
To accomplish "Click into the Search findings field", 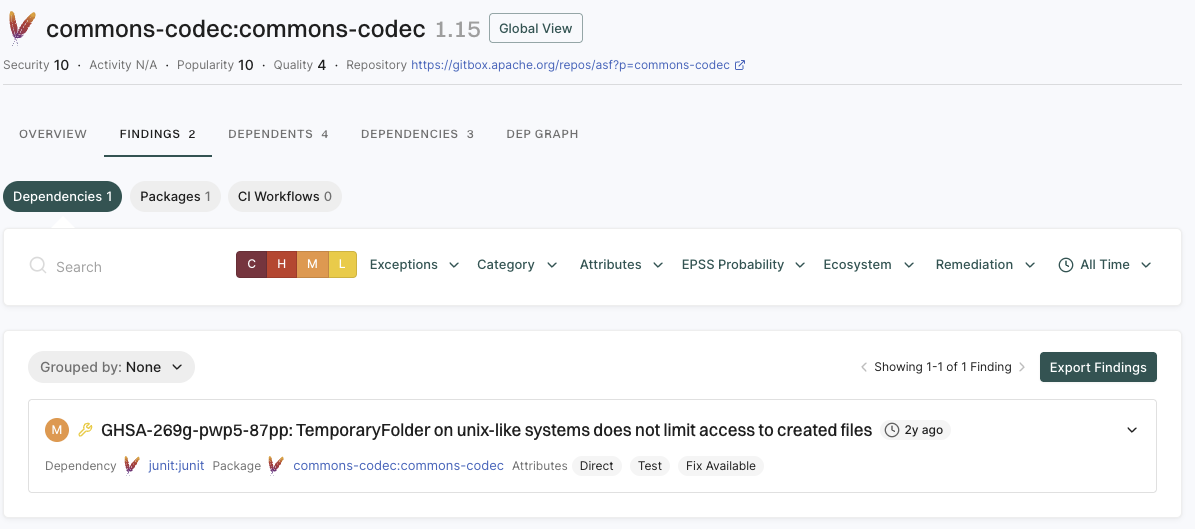I will tap(130, 267).
